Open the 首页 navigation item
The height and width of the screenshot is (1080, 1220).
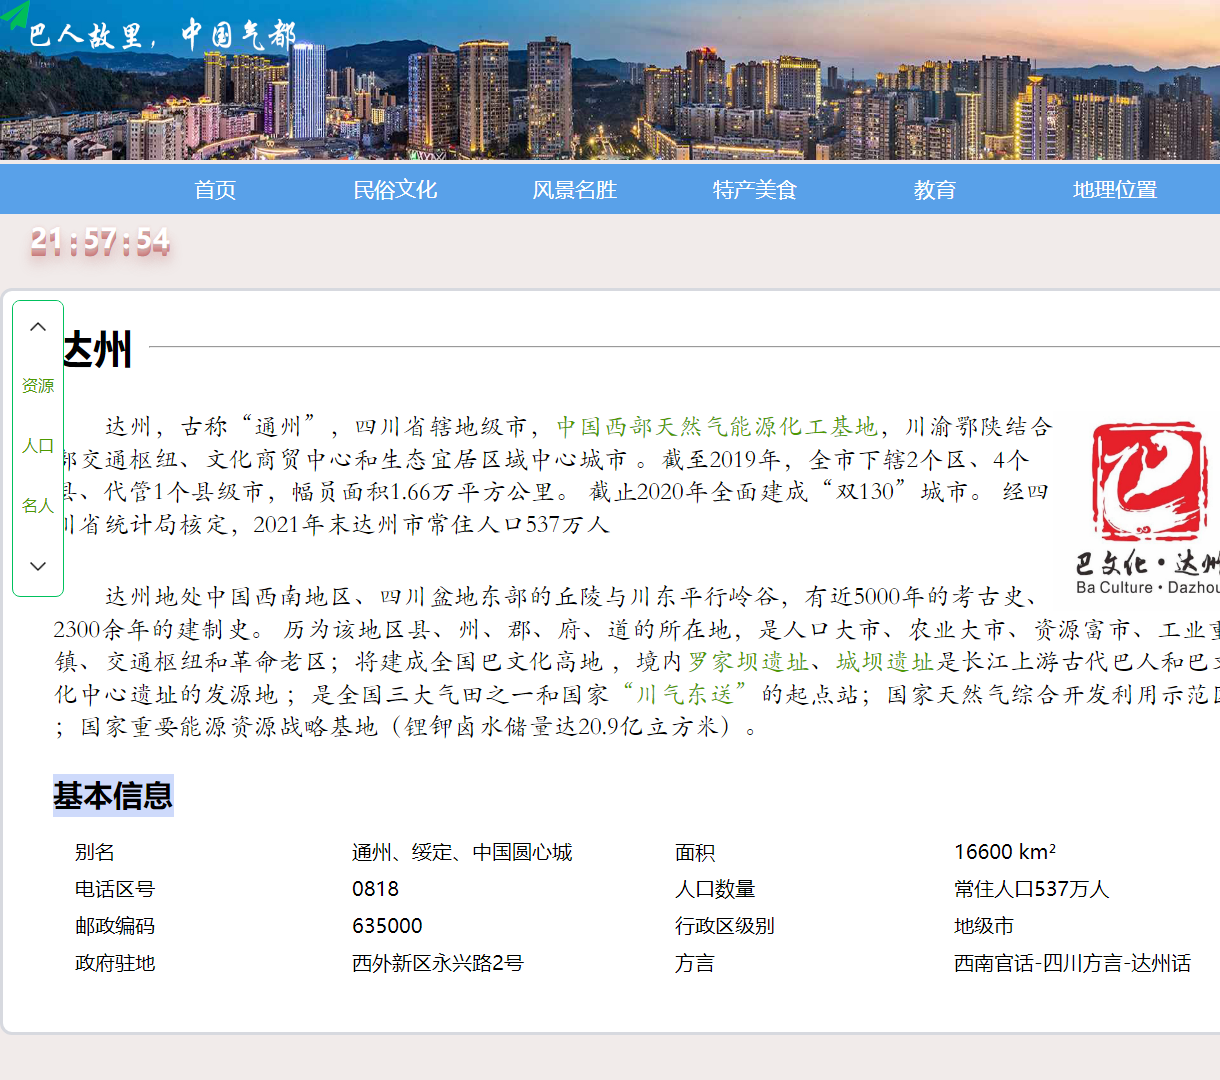(215, 189)
